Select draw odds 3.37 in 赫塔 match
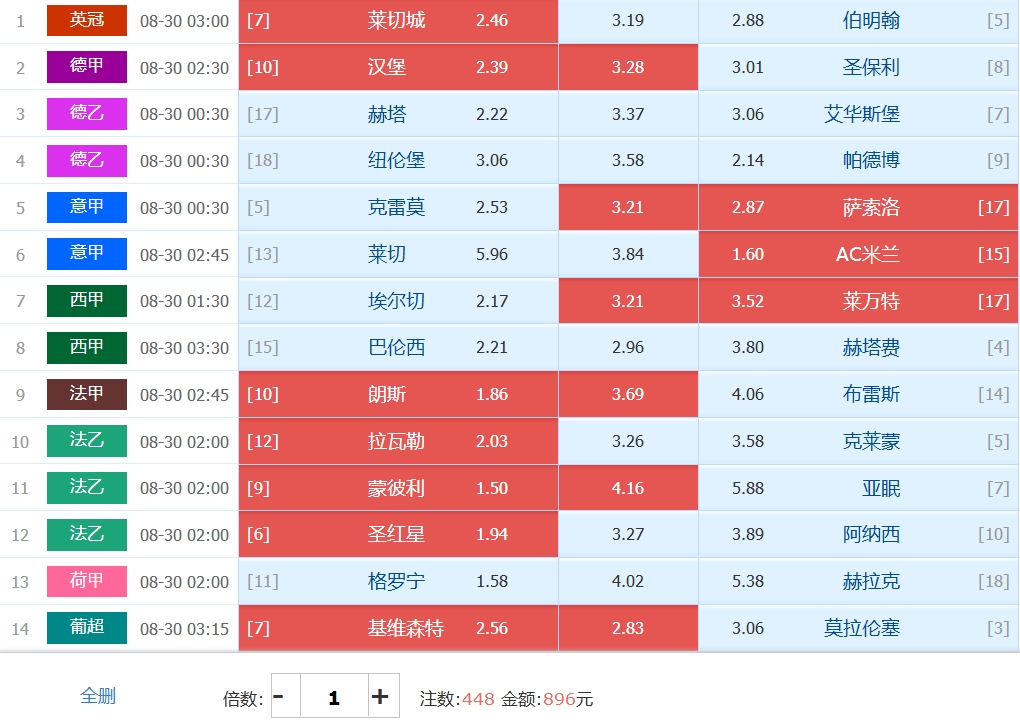This screenshot has height=721, width=1020. tap(628, 114)
